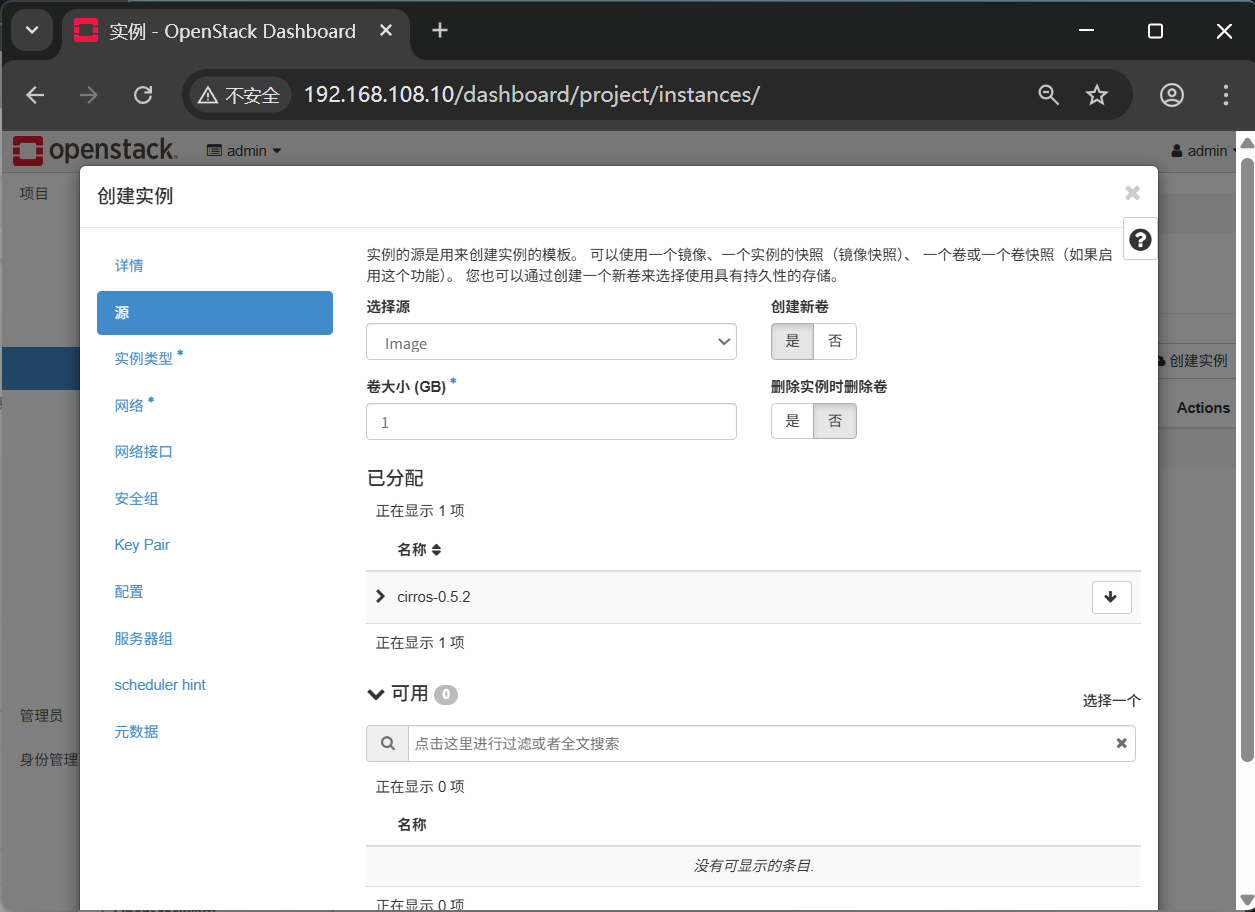This screenshot has height=912, width=1255.
Task: Click the cirros-0.5.2 image name
Action: (x=433, y=597)
